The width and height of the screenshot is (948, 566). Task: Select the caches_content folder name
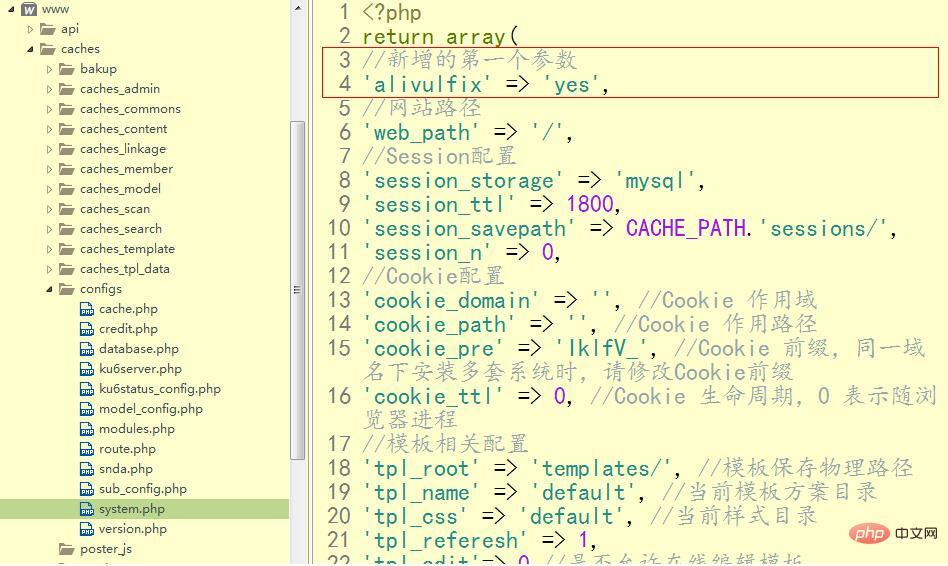(x=123, y=129)
